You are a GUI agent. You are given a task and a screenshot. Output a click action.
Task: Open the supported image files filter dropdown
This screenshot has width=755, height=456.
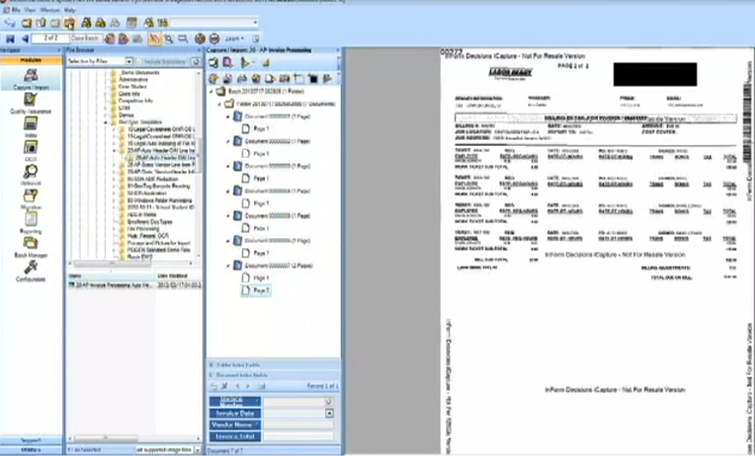tap(197, 450)
